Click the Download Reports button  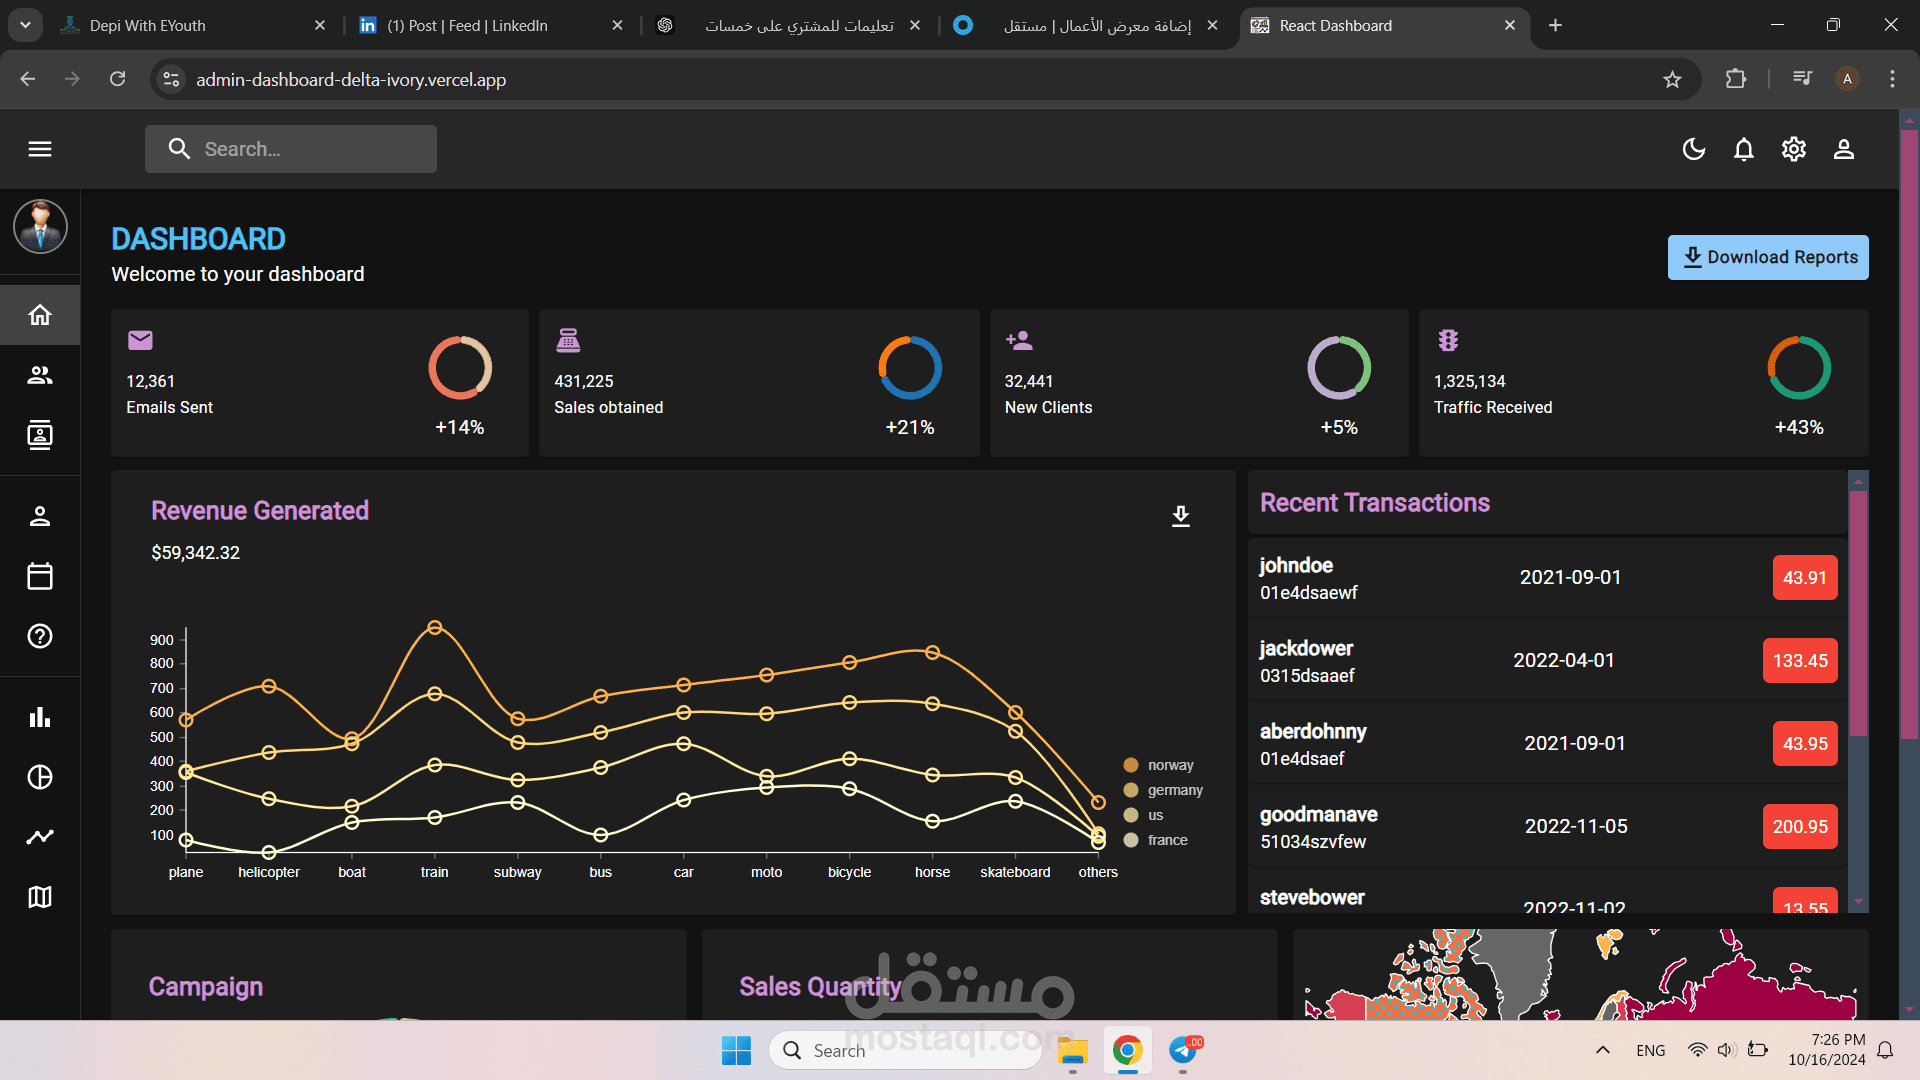(1768, 257)
